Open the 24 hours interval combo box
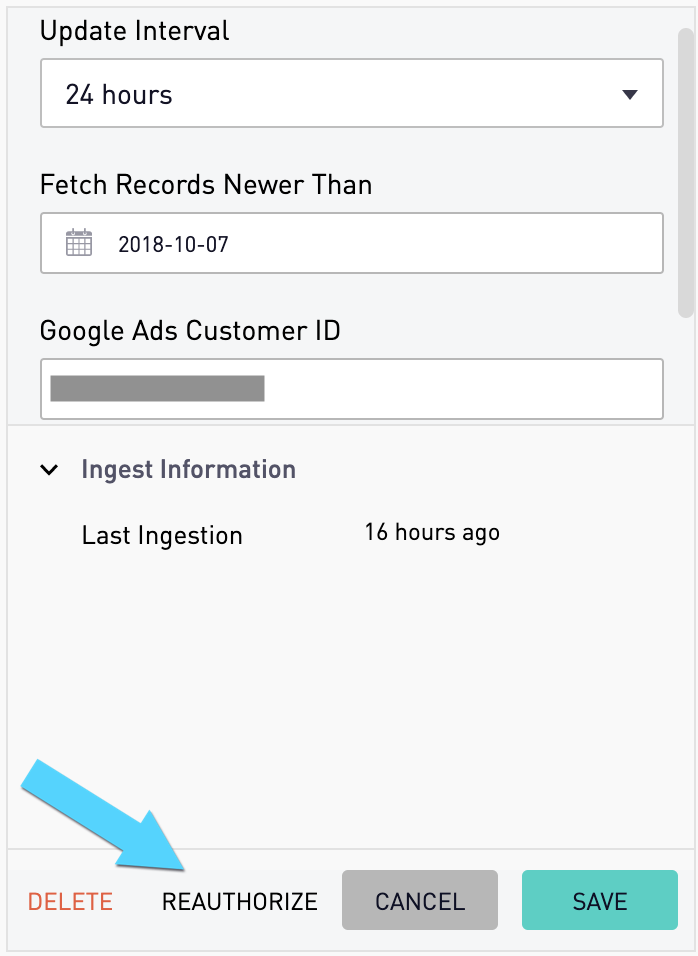Screen dimensions: 698x956 coord(350,95)
